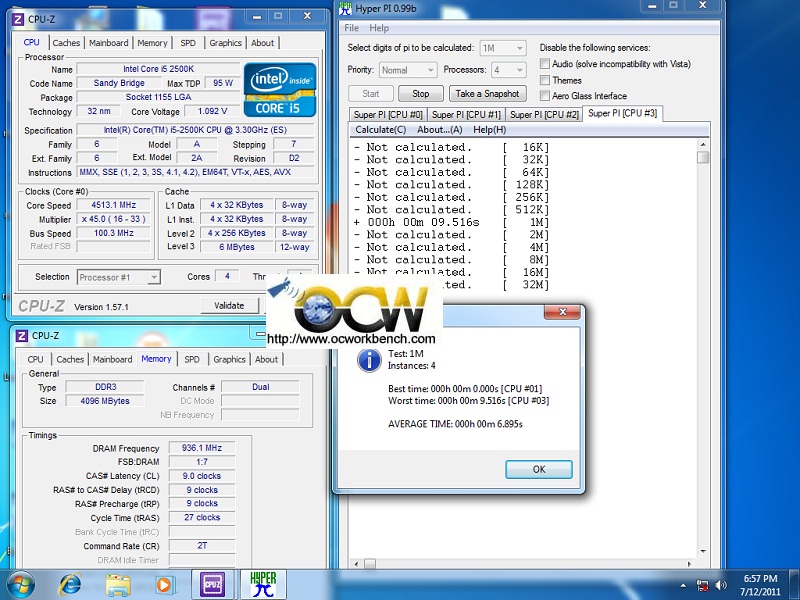Click the Core Speed value 4513.1 MHz

click(114, 205)
